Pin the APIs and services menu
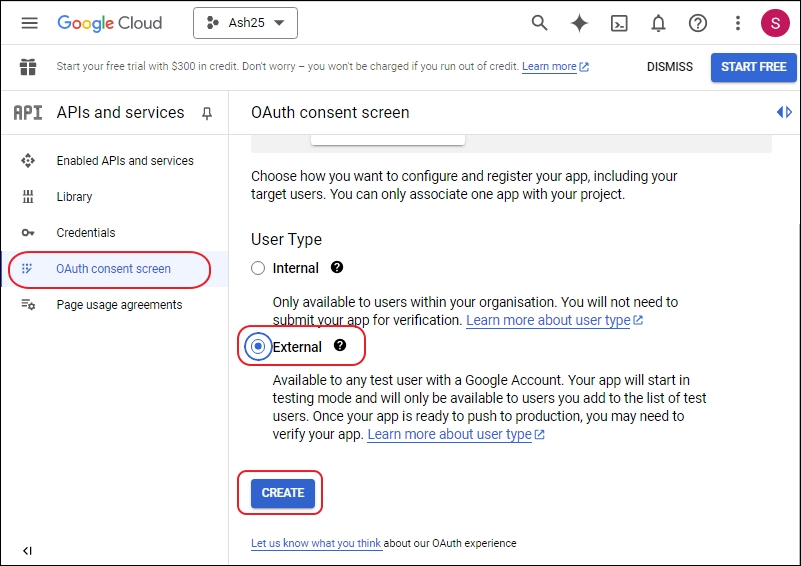Image resolution: width=801 pixels, height=566 pixels. pos(207,113)
